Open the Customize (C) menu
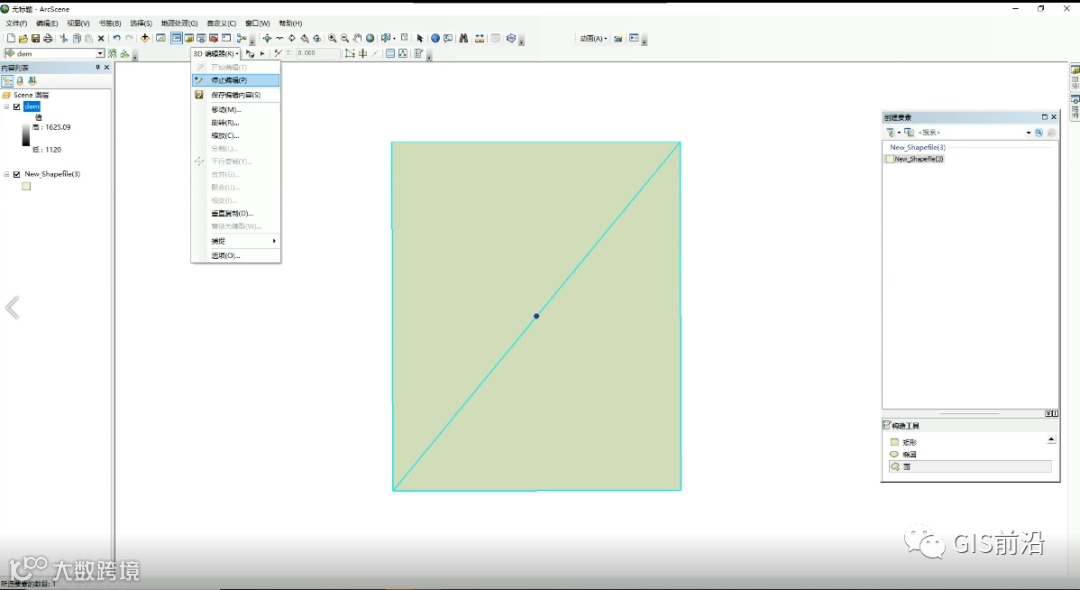This screenshot has width=1080, height=590. click(x=221, y=23)
